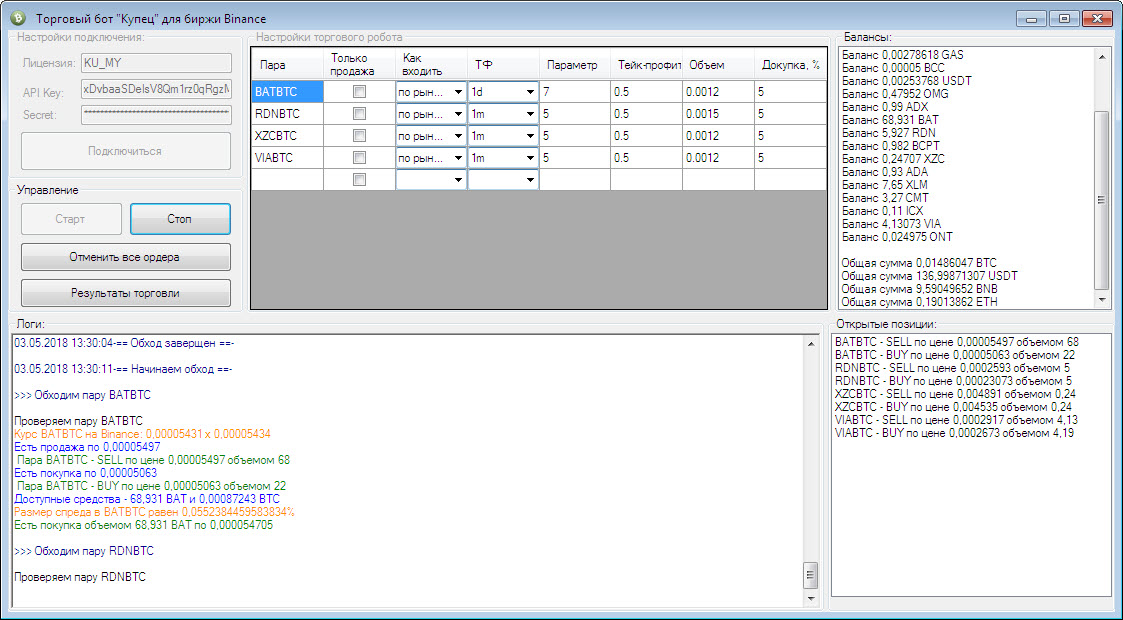Select the XZCBTC SELL open position line

(955, 394)
